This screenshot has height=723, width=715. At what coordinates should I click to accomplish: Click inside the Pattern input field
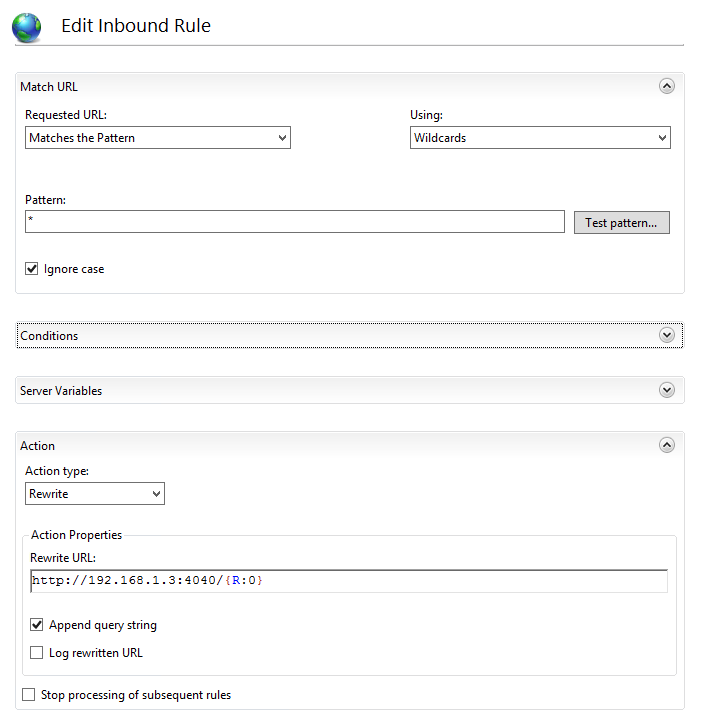(295, 222)
